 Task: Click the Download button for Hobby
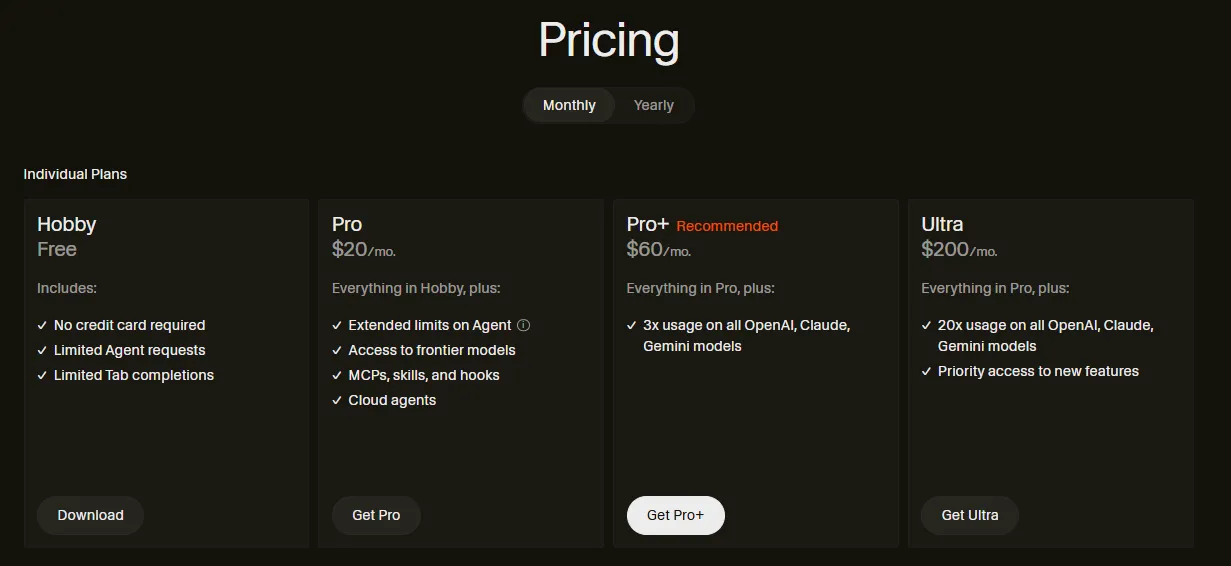[91, 515]
